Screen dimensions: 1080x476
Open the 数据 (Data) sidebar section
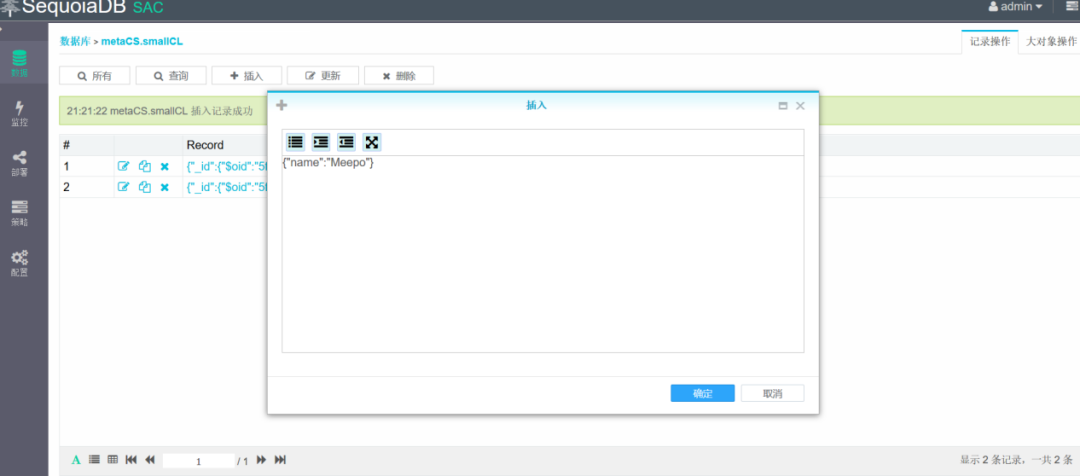(x=20, y=63)
